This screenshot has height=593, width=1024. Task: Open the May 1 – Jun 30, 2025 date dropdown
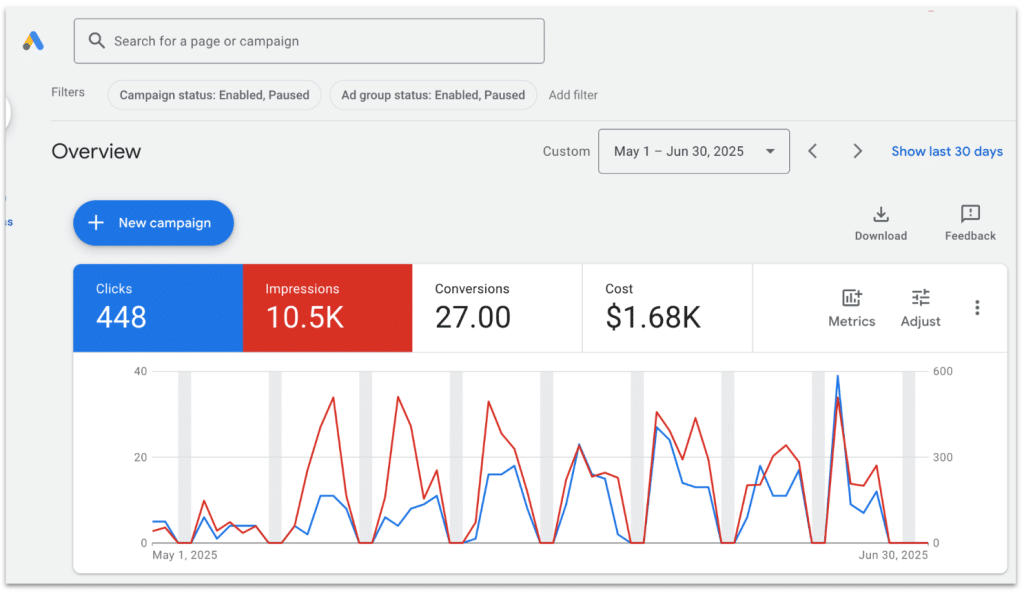693,151
